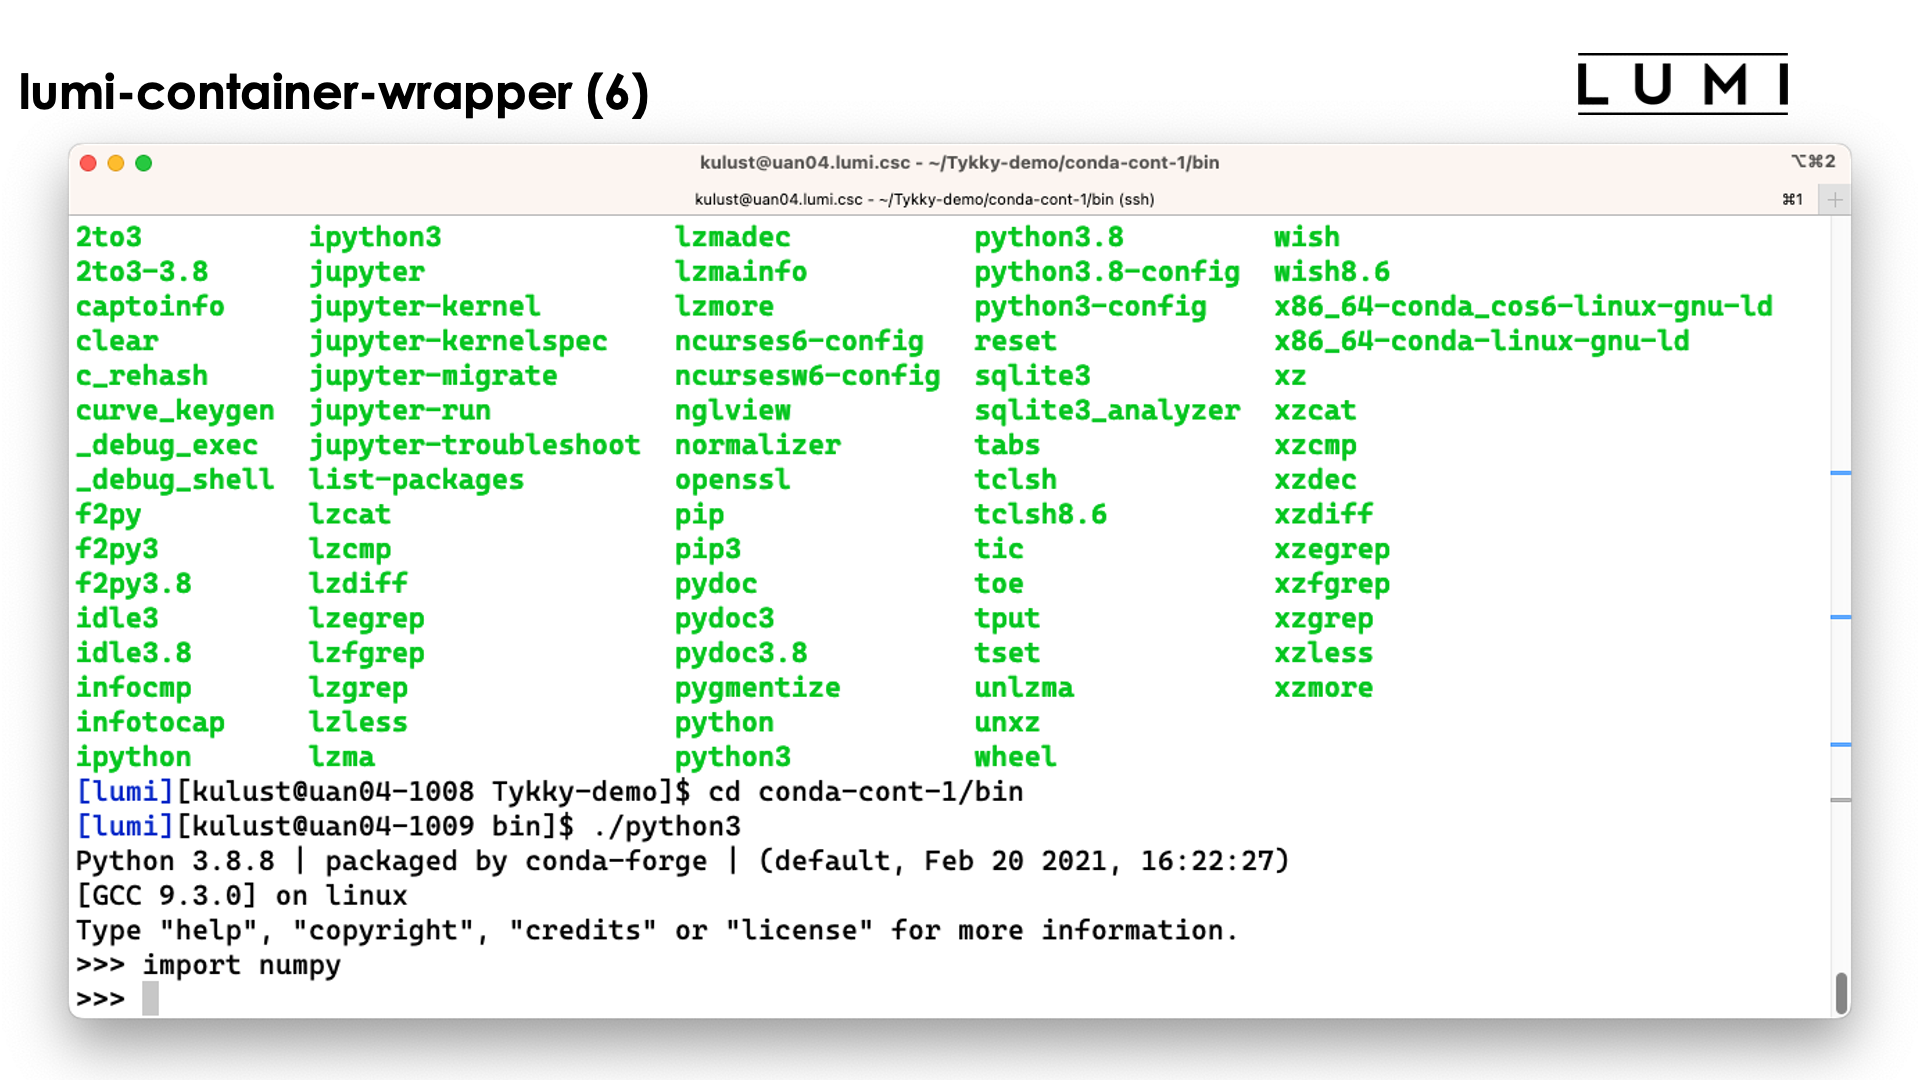Click the file name "sqlite3_analyzer"

pyautogui.click(x=1107, y=410)
